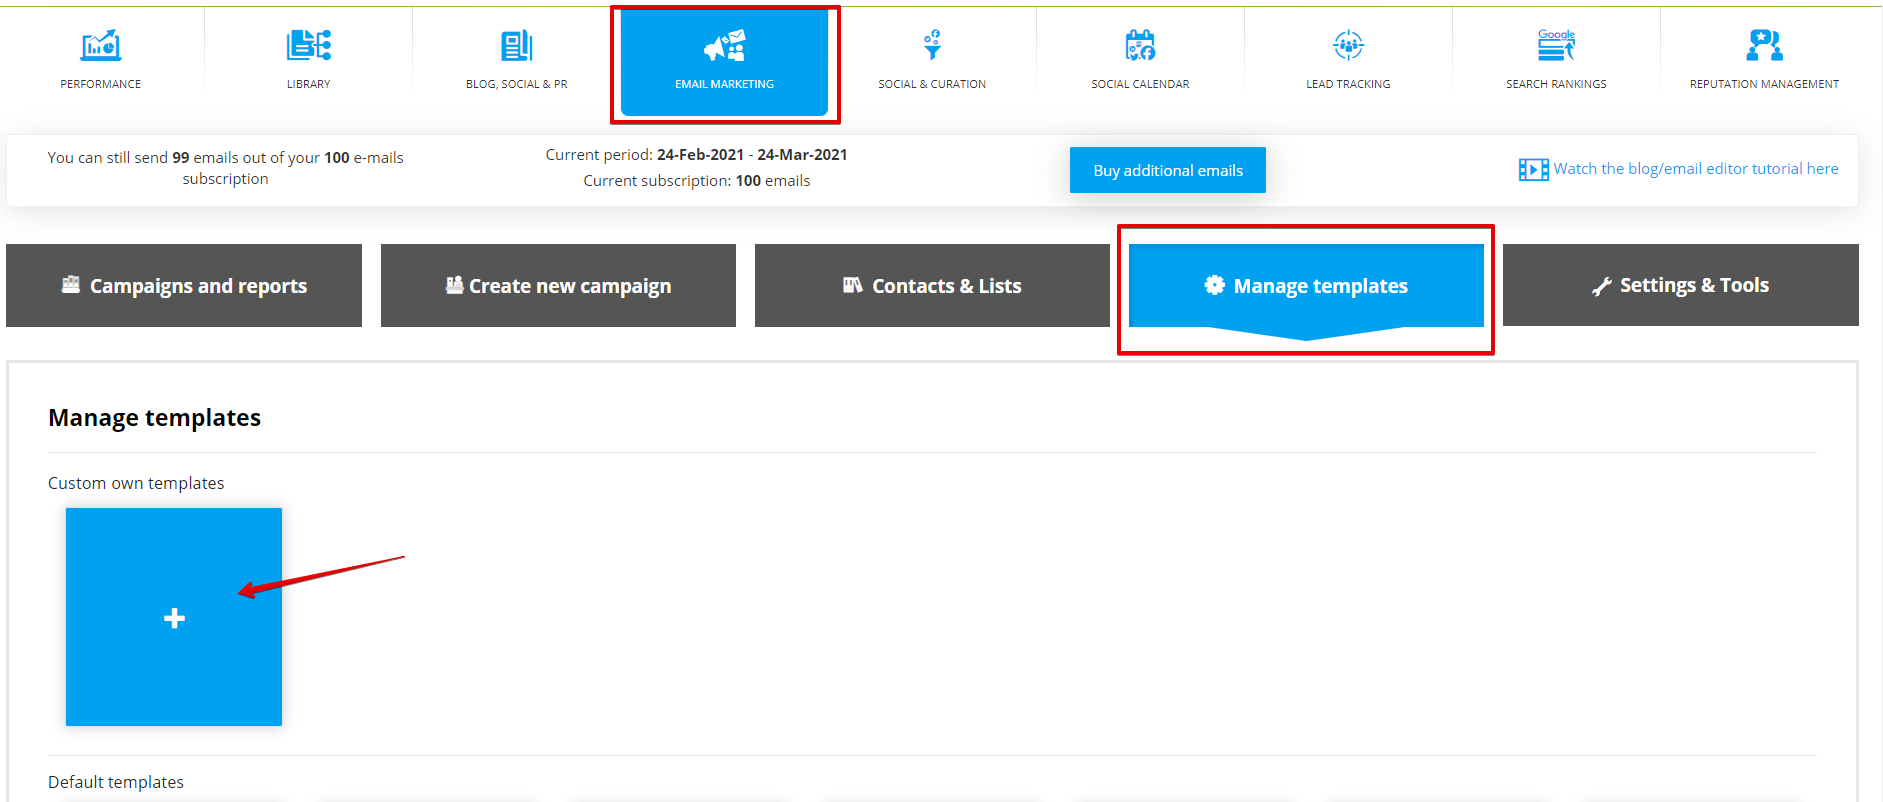Click Buy additional emails button
This screenshot has height=802, width=1883.
pyautogui.click(x=1168, y=170)
